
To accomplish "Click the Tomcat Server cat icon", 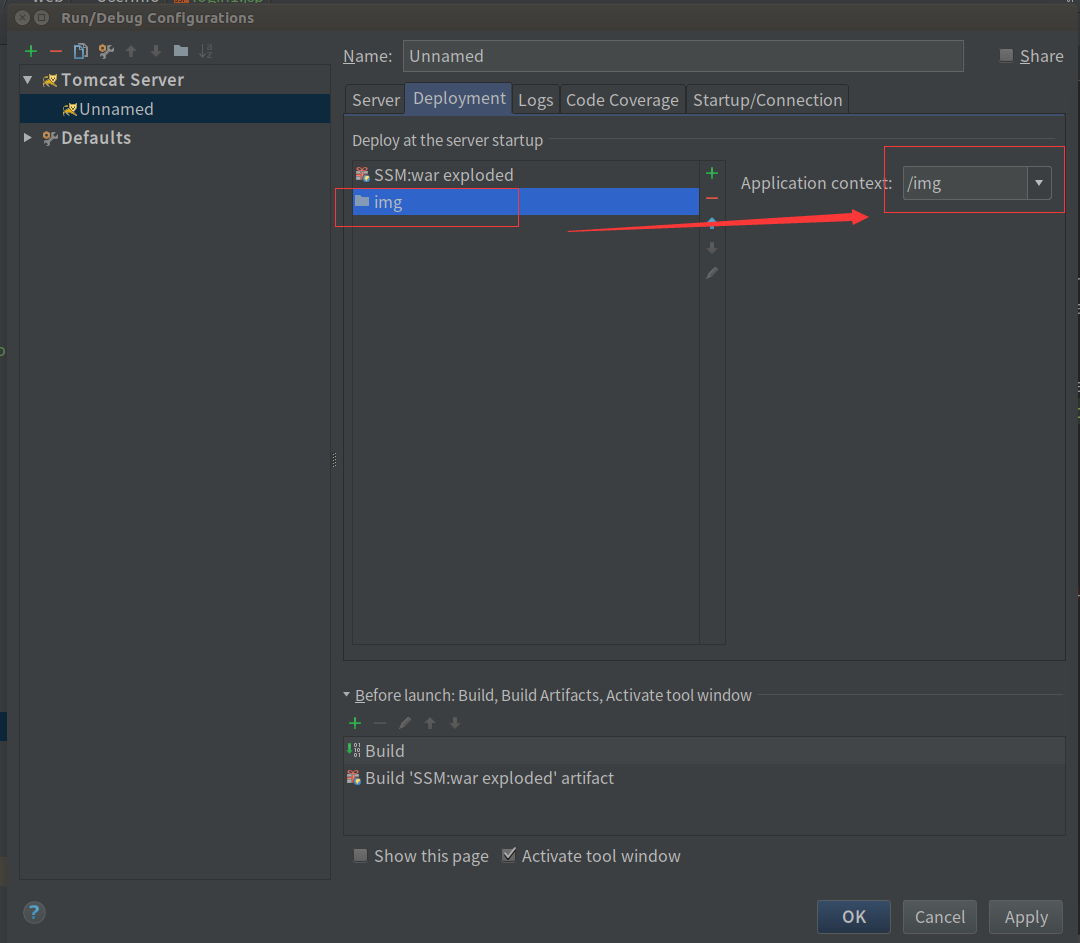I will (x=50, y=81).
